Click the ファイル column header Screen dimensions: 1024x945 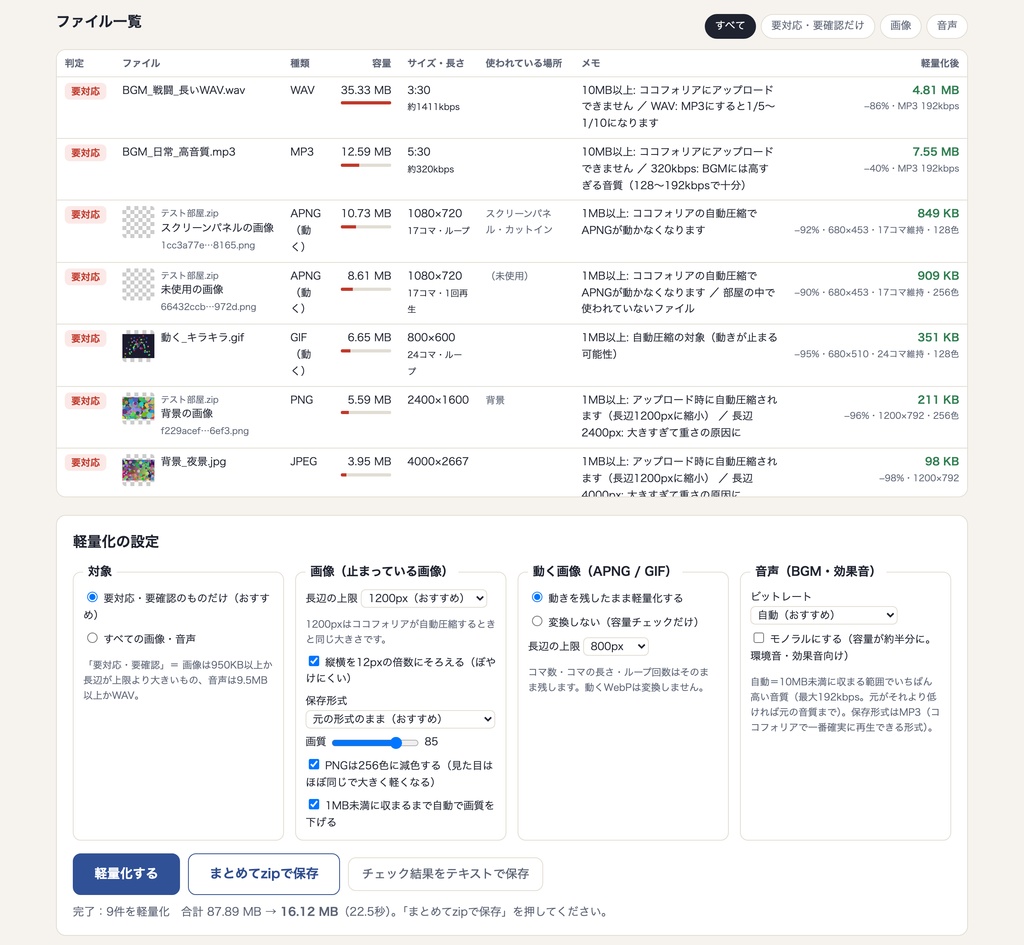click(x=141, y=63)
